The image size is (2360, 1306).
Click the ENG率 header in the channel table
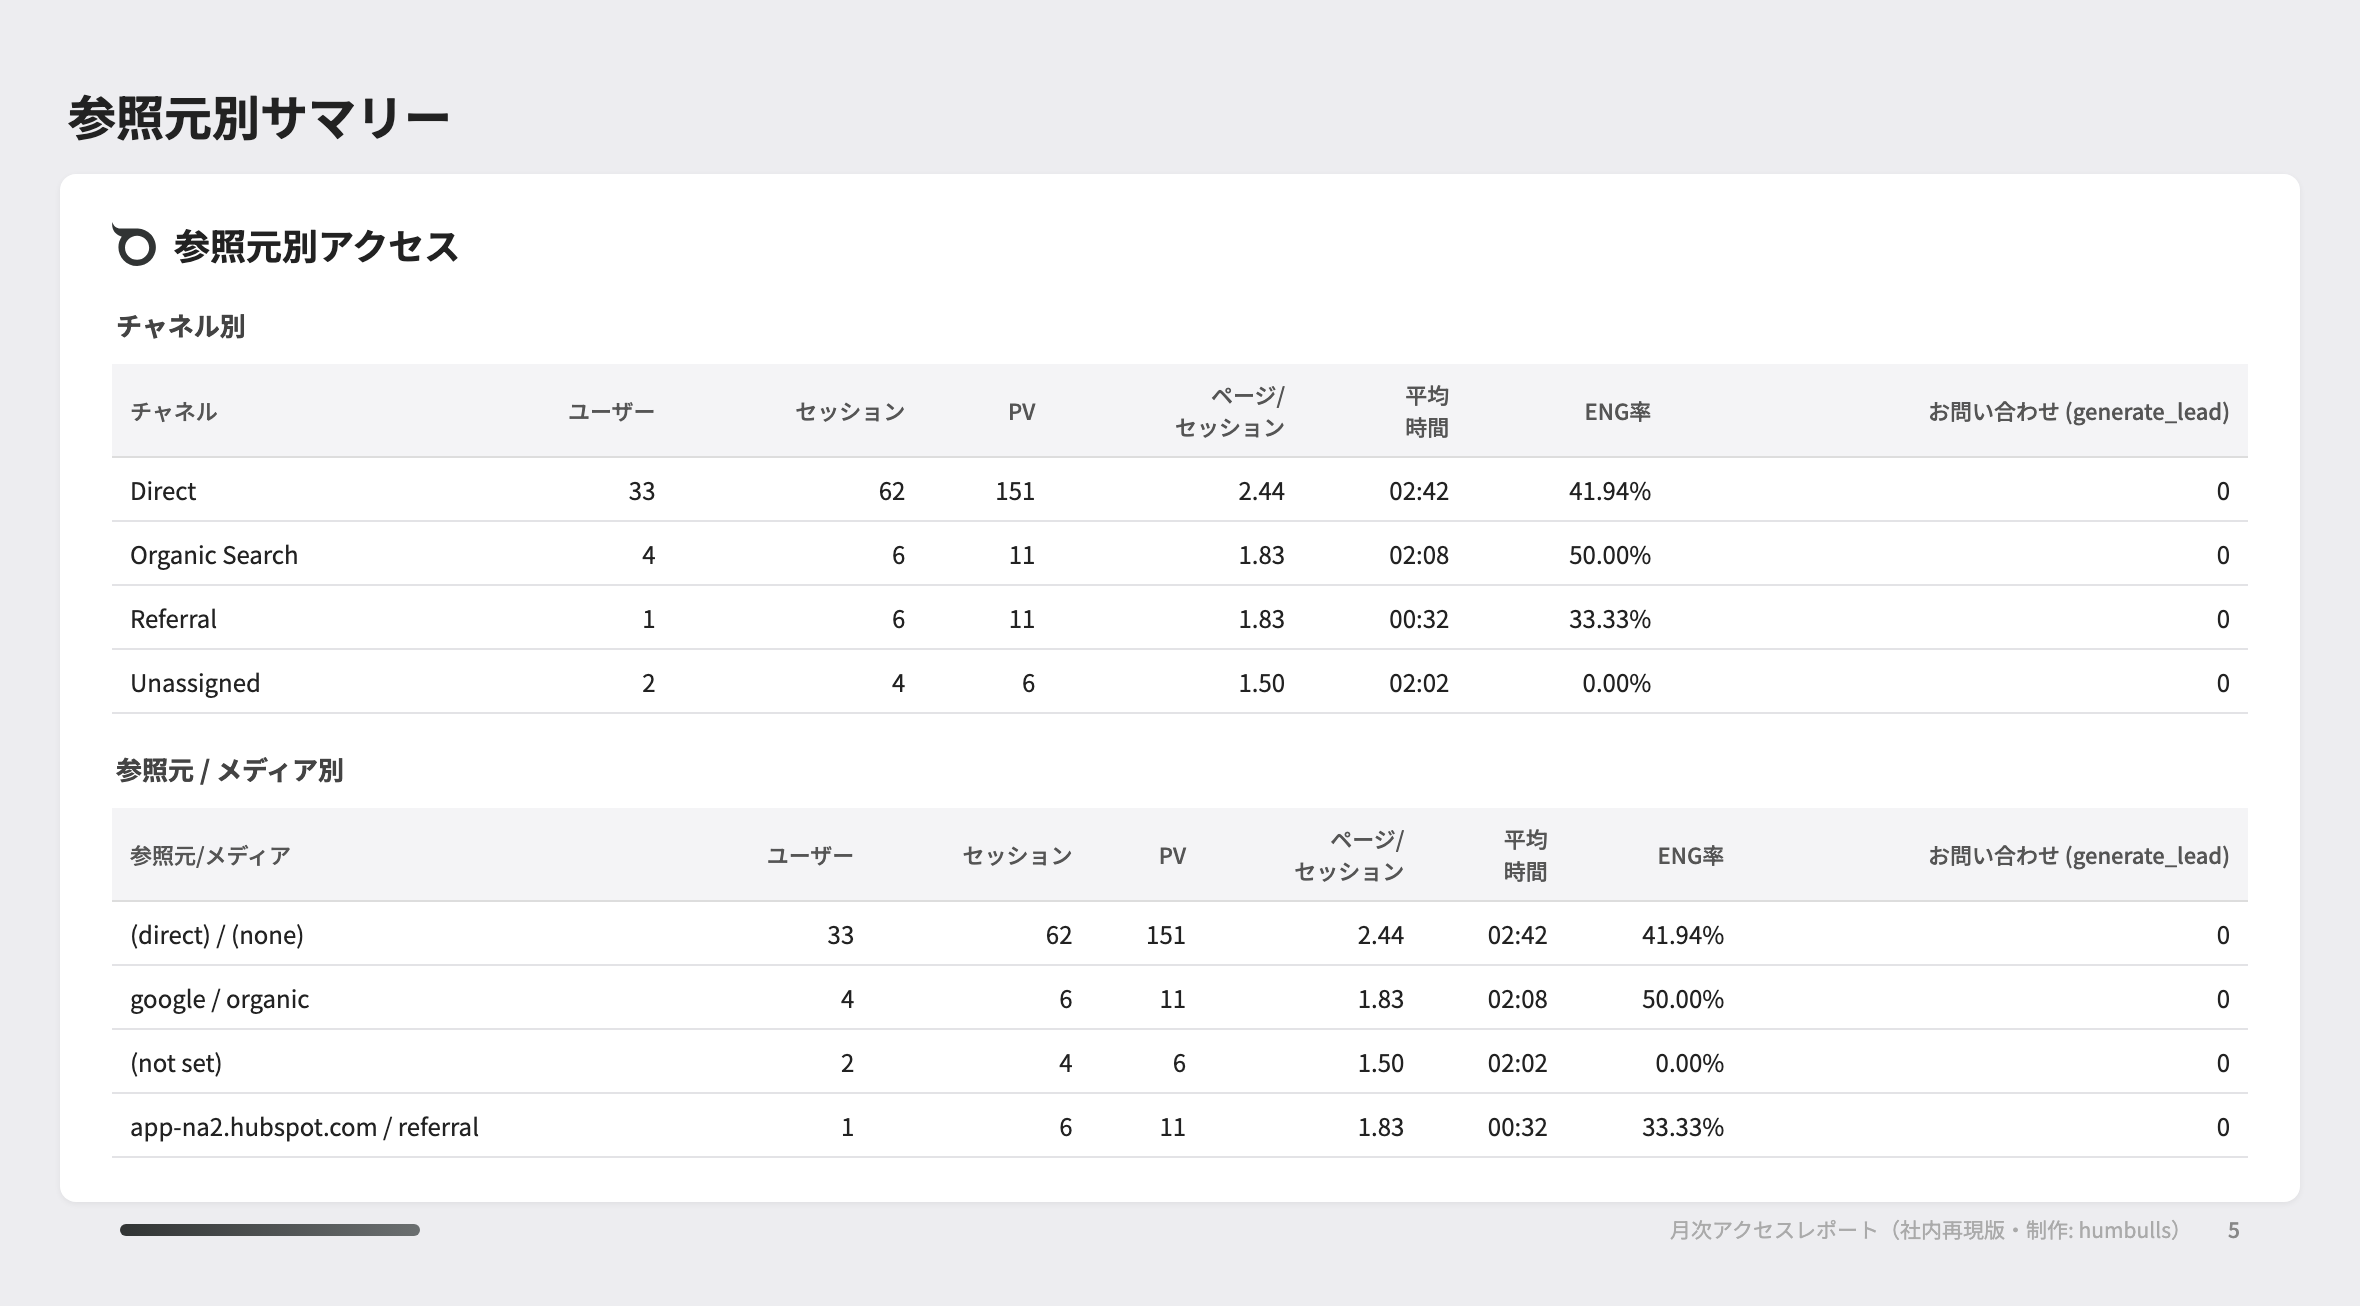(1617, 411)
